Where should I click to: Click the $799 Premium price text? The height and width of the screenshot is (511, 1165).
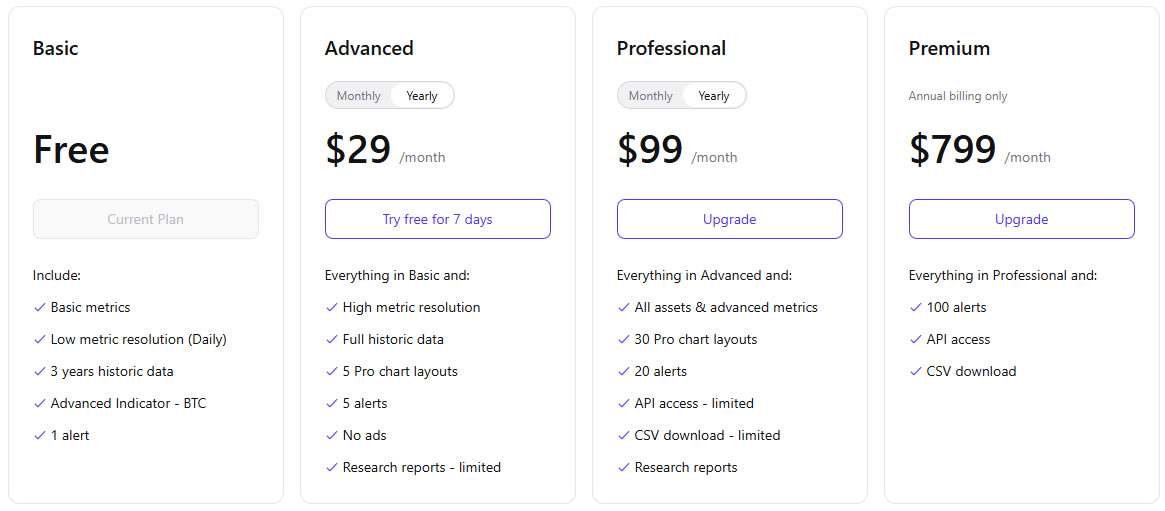pyautogui.click(x=952, y=150)
